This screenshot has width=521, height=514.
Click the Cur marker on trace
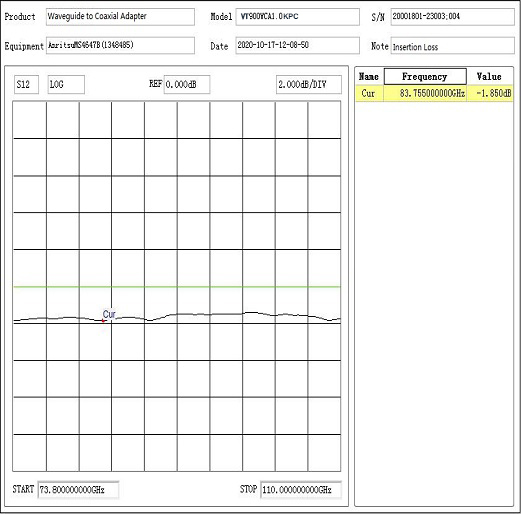coord(103,321)
